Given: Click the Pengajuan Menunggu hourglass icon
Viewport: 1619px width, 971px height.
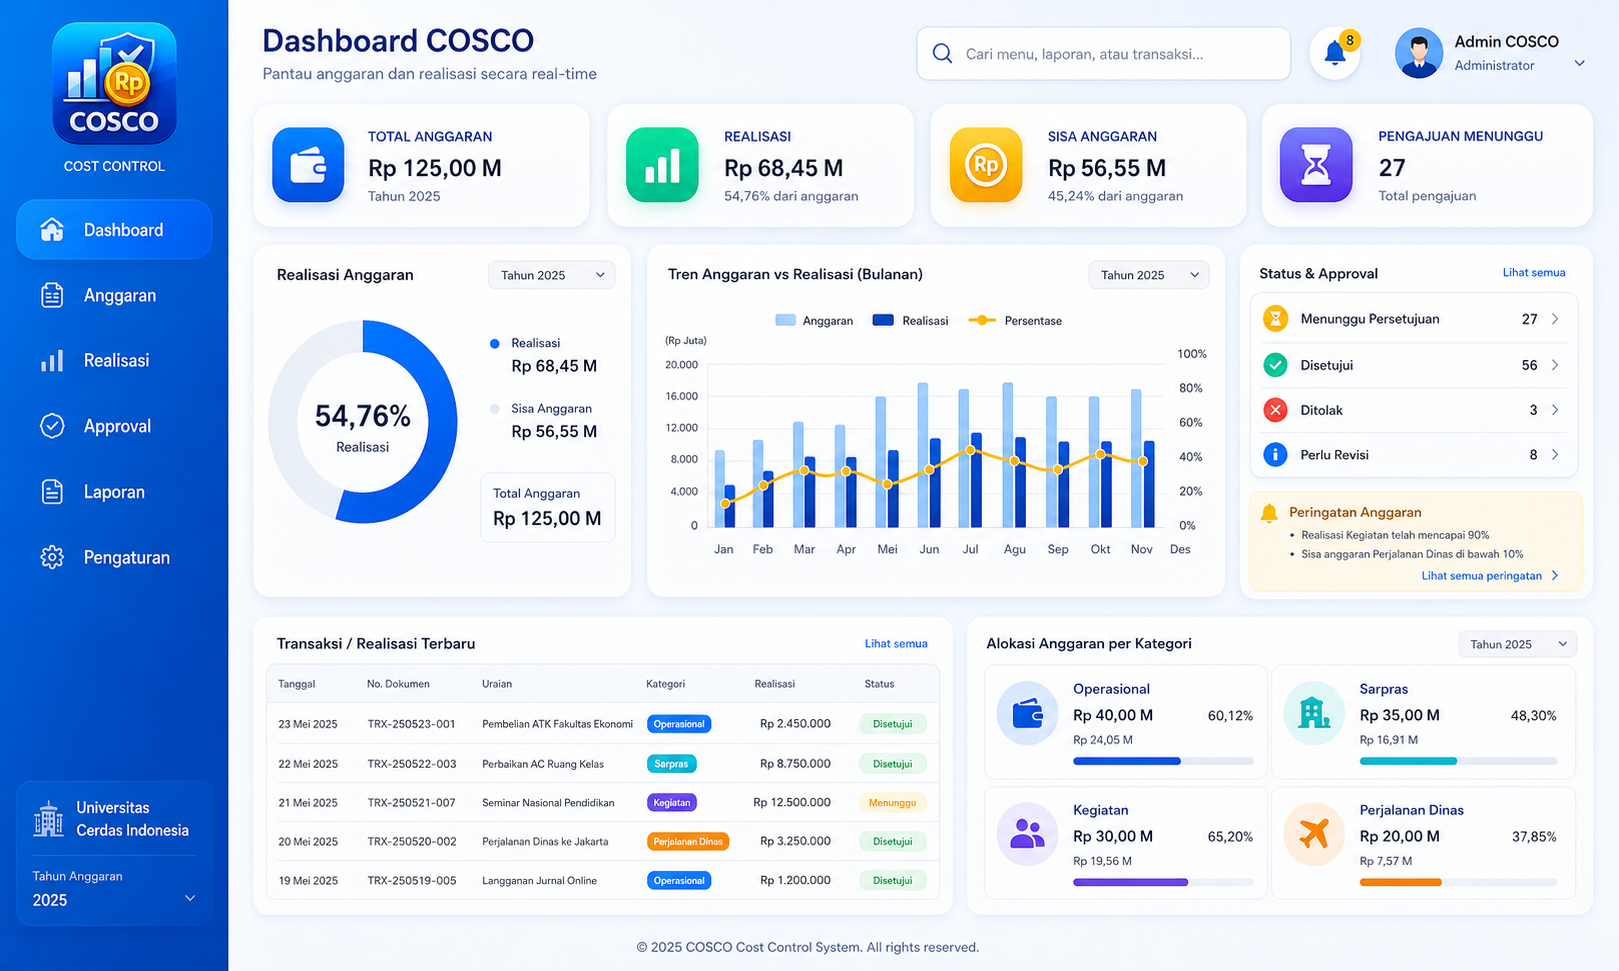Looking at the screenshot, I should [x=1316, y=165].
